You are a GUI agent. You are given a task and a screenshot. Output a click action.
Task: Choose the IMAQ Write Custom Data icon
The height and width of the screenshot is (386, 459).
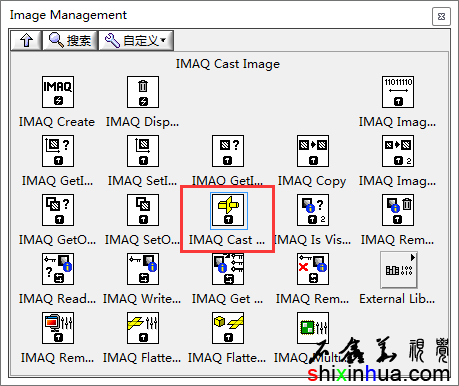tap(143, 269)
